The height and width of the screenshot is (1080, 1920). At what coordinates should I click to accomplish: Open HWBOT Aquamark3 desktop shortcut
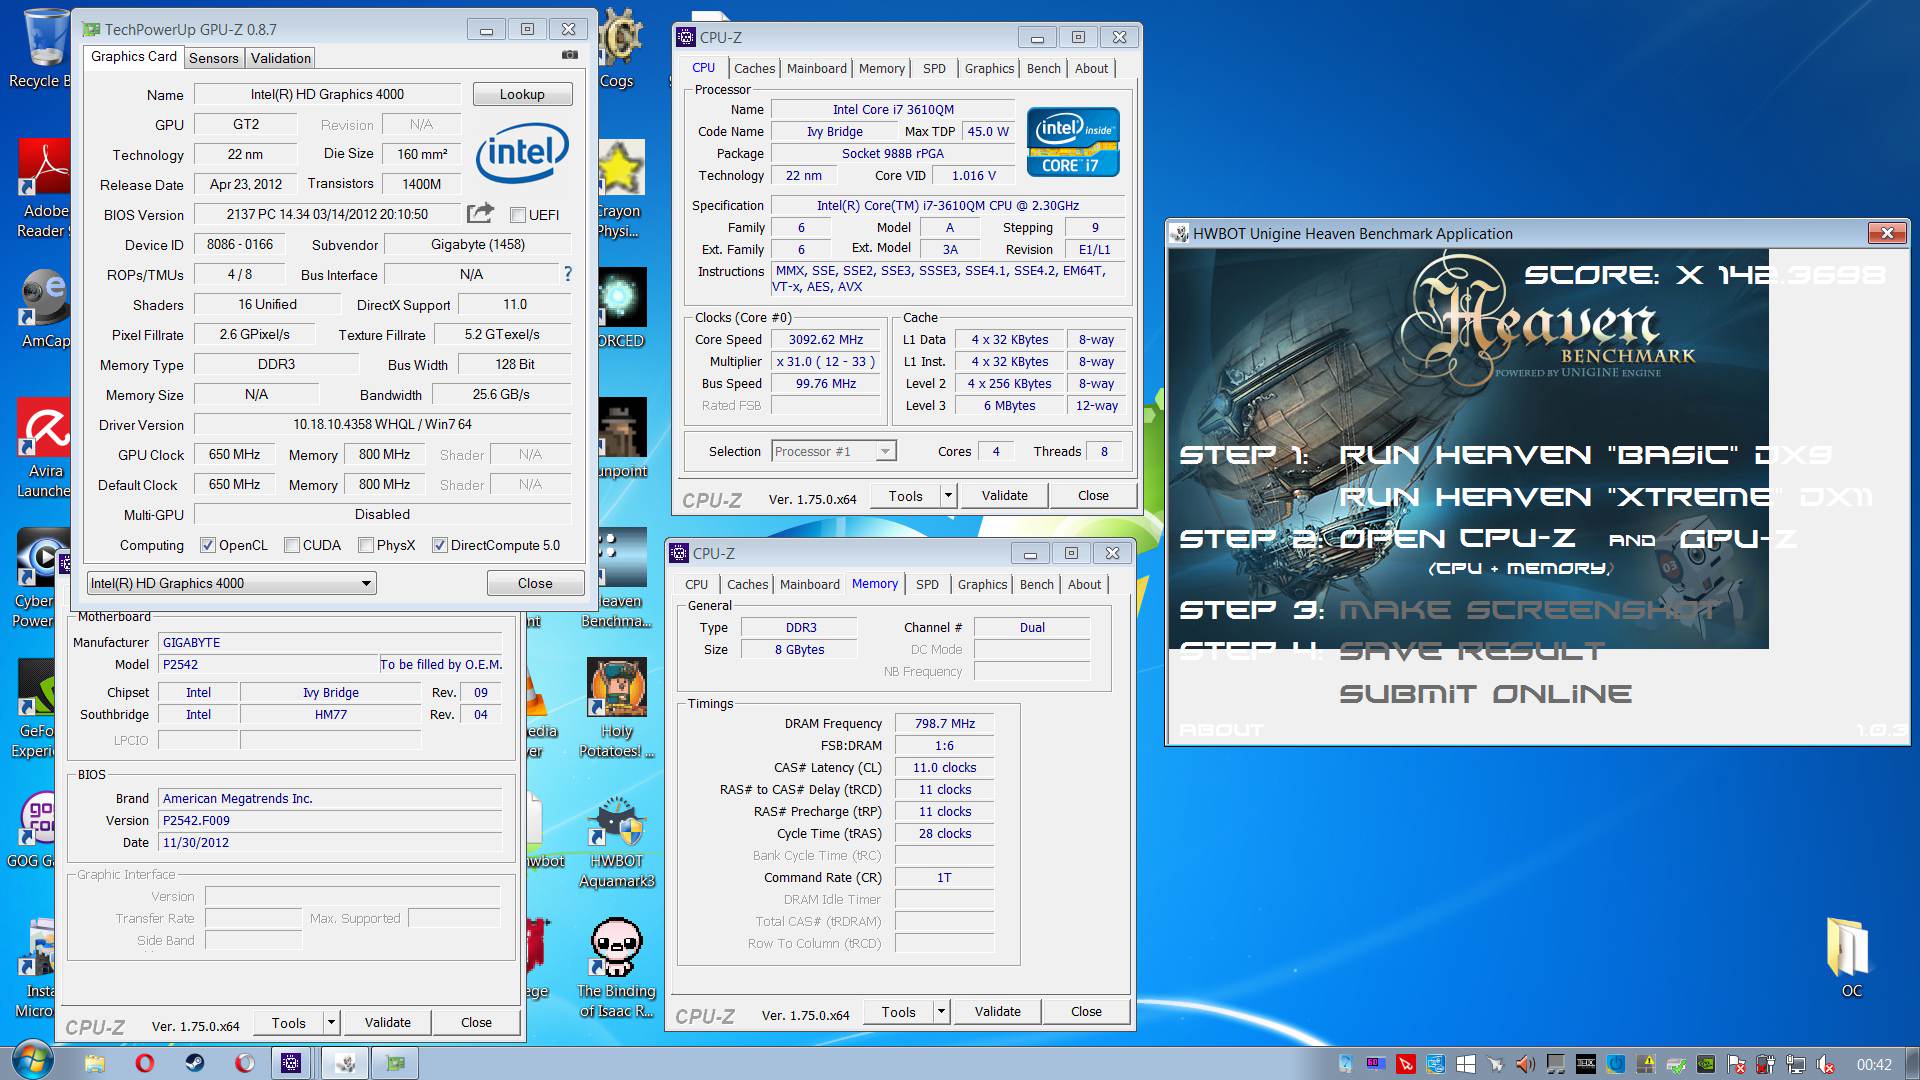617,840
